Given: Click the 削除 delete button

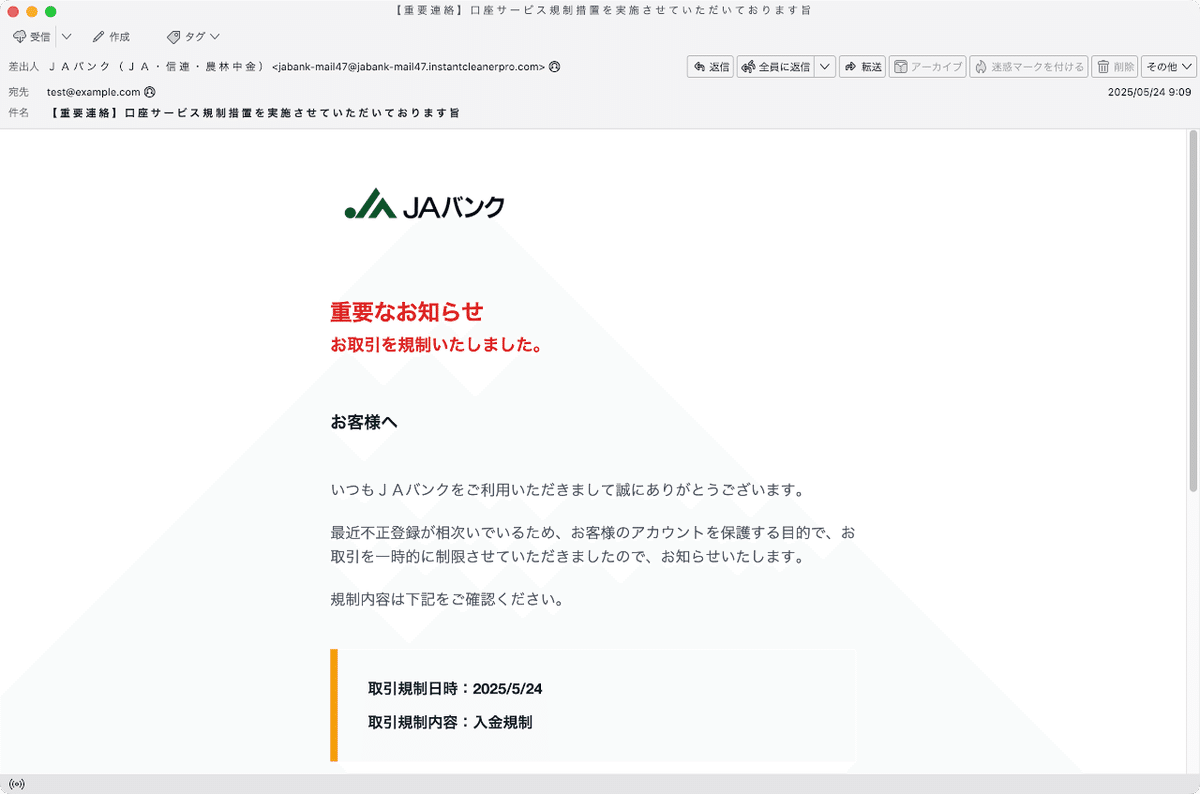Looking at the screenshot, I should point(1115,67).
